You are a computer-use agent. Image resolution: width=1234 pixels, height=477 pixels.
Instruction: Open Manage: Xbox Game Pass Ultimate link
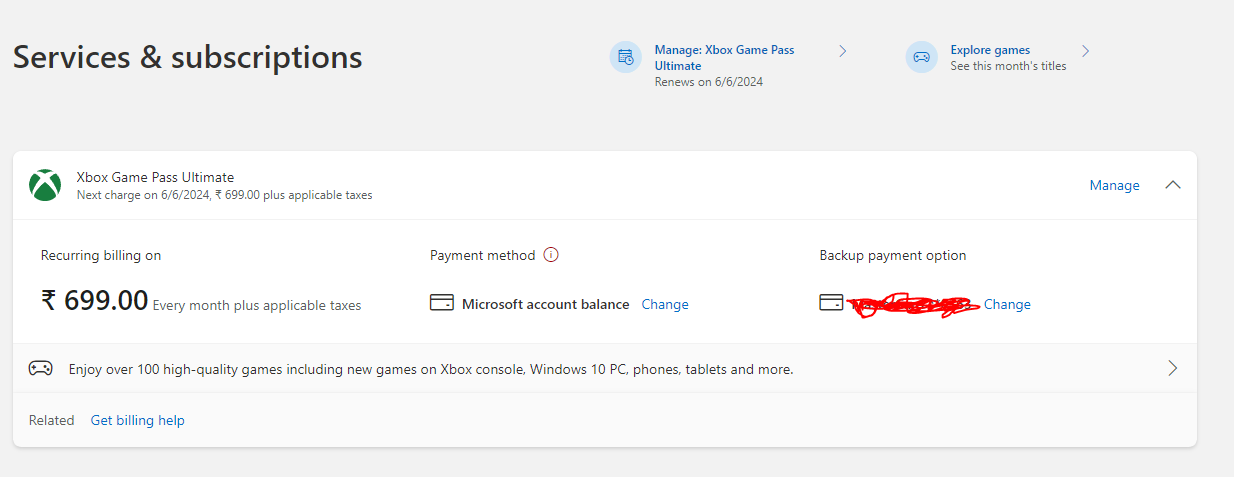(x=724, y=57)
